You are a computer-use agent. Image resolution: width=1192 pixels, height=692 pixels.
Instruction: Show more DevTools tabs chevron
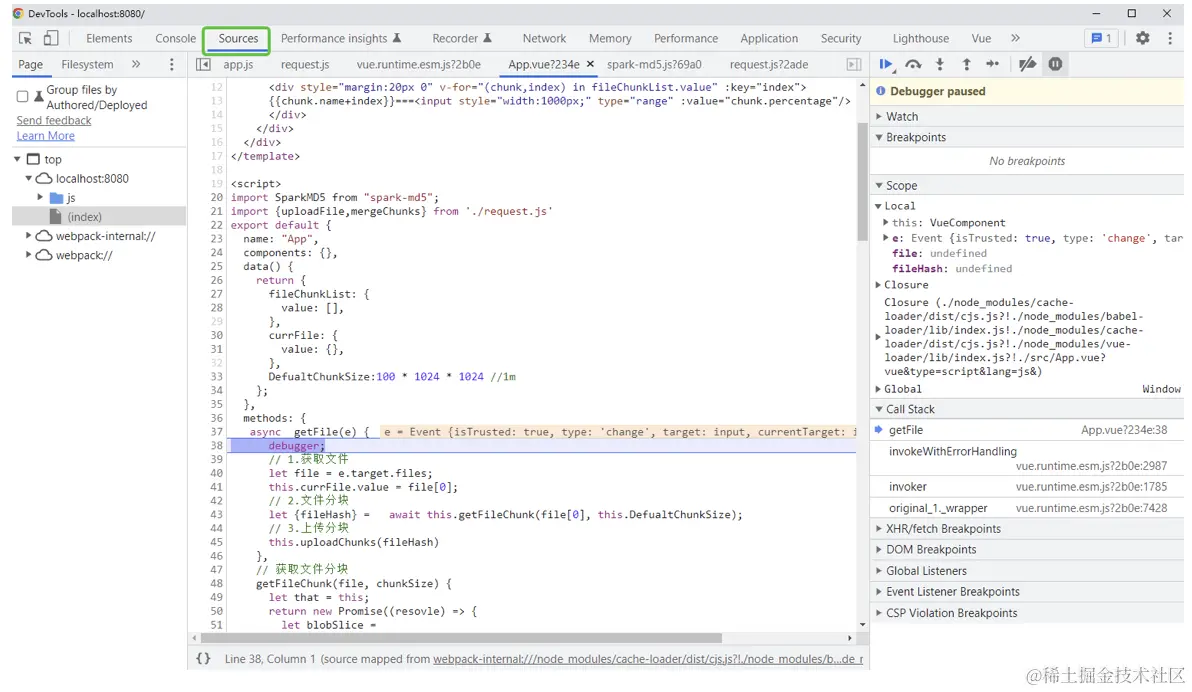(1015, 38)
